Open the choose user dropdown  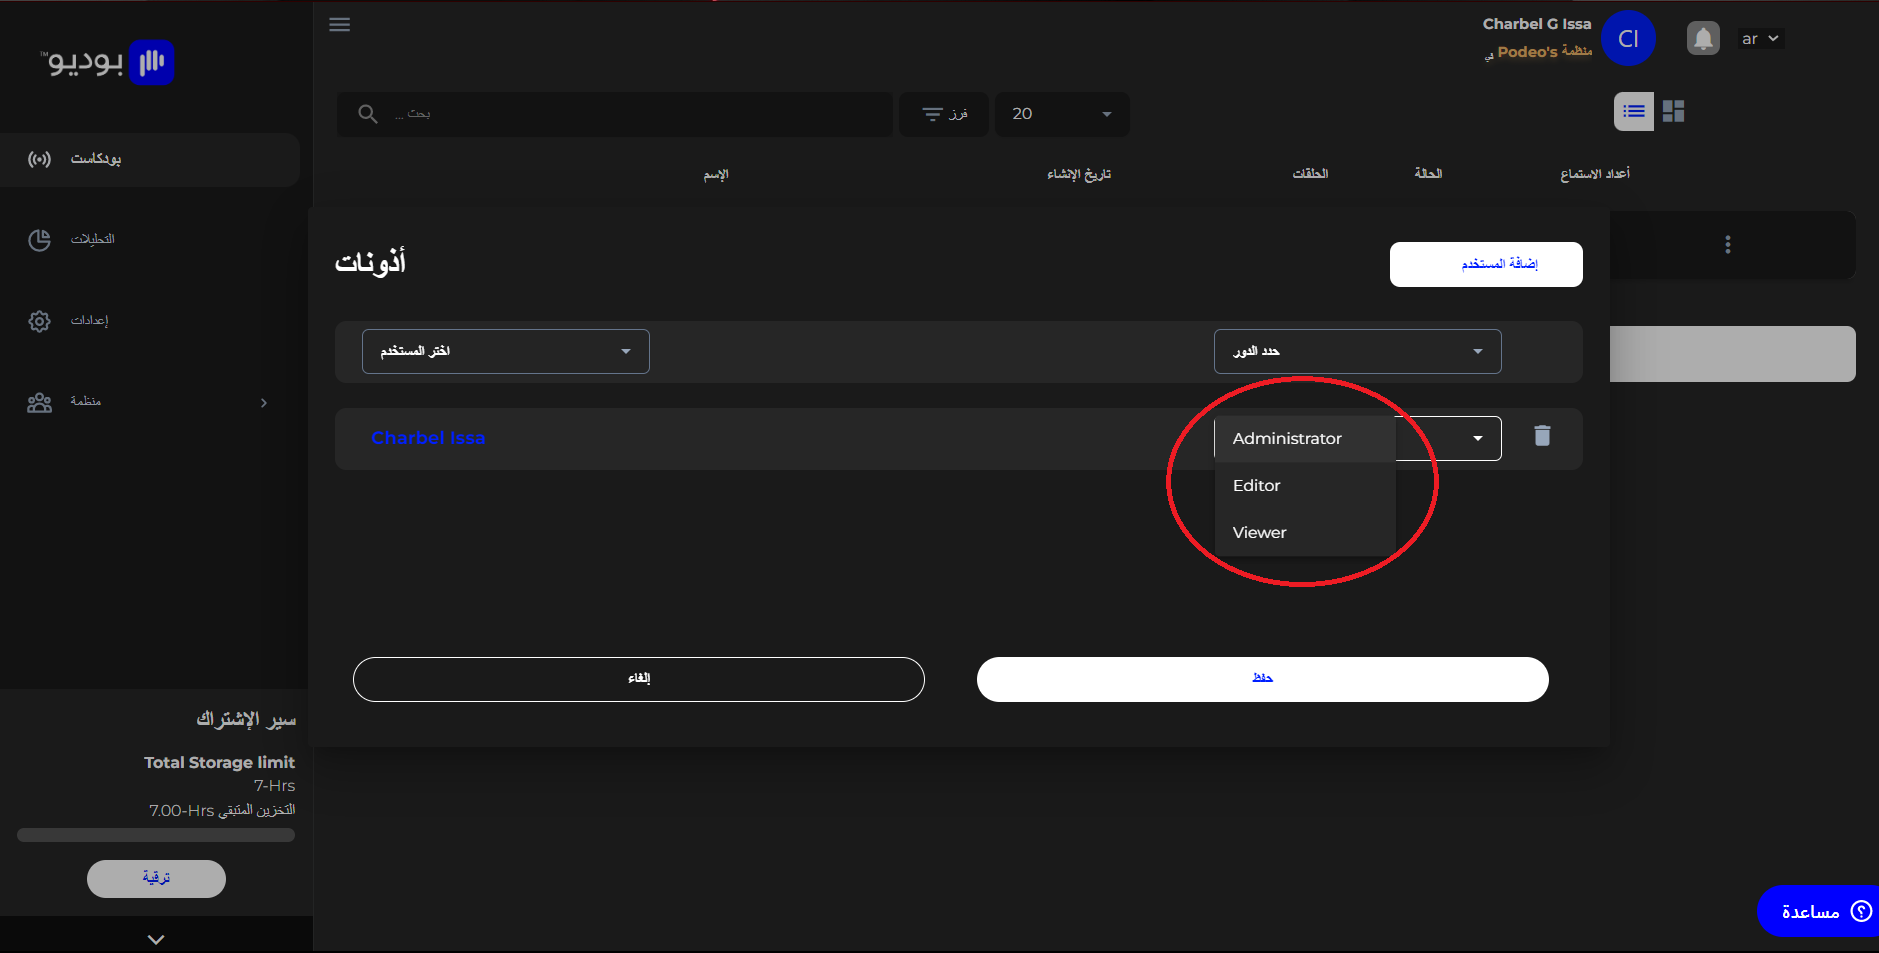coord(506,351)
